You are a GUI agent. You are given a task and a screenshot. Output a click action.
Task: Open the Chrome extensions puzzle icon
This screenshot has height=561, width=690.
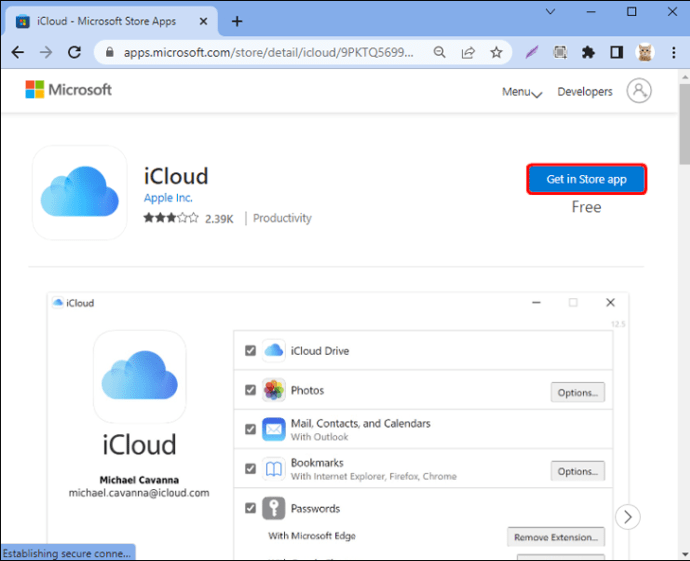pyautogui.click(x=588, y=52)
